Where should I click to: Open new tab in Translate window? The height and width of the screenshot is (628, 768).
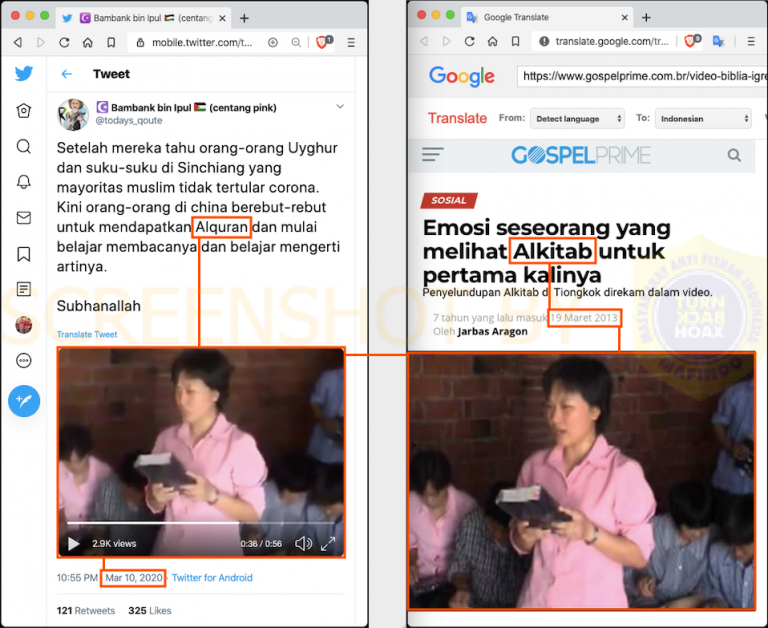(x=646, y=17)
